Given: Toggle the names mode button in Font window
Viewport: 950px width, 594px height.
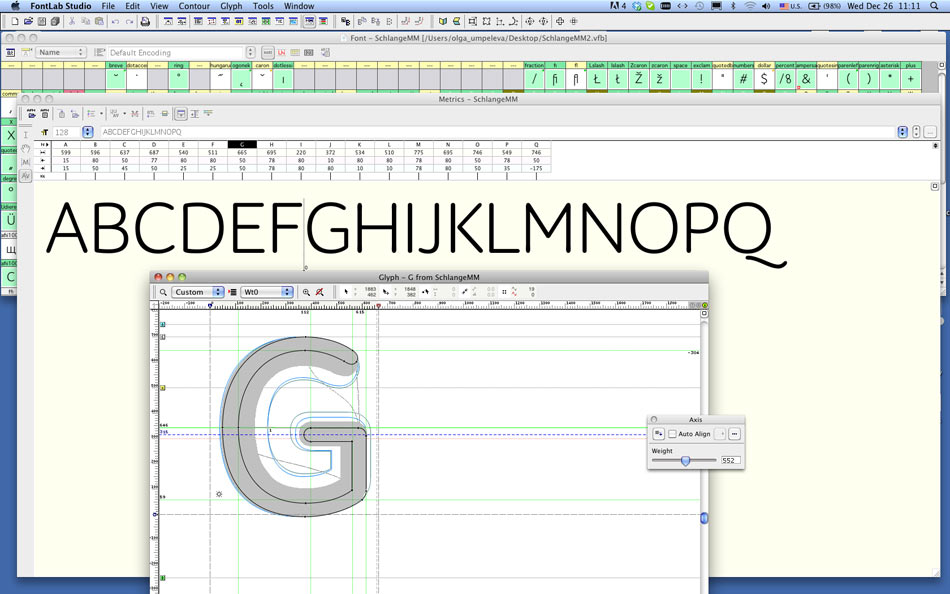Looking at the screenshot, I should coord(267,53).
